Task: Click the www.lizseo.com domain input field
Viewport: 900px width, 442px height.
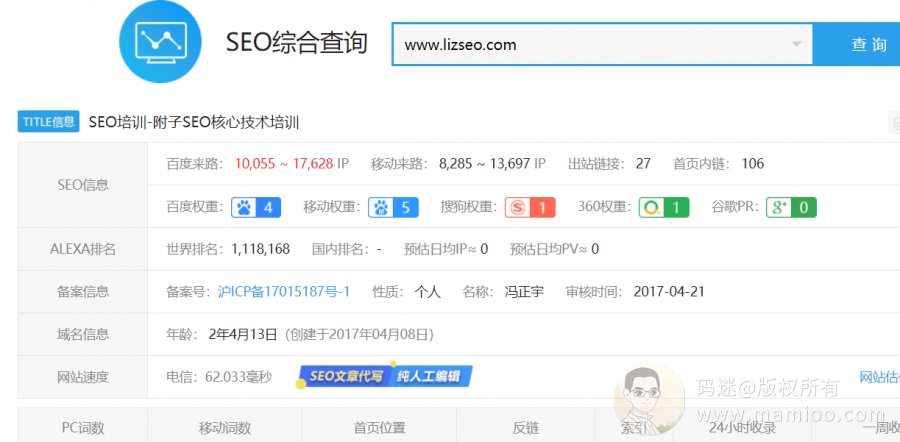Action: [590, 45]
